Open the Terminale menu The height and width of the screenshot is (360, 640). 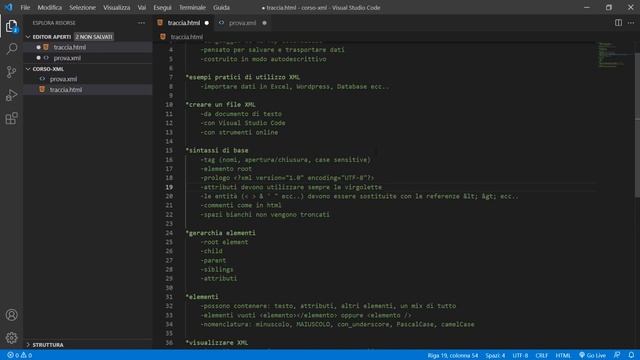coord(192,7)
